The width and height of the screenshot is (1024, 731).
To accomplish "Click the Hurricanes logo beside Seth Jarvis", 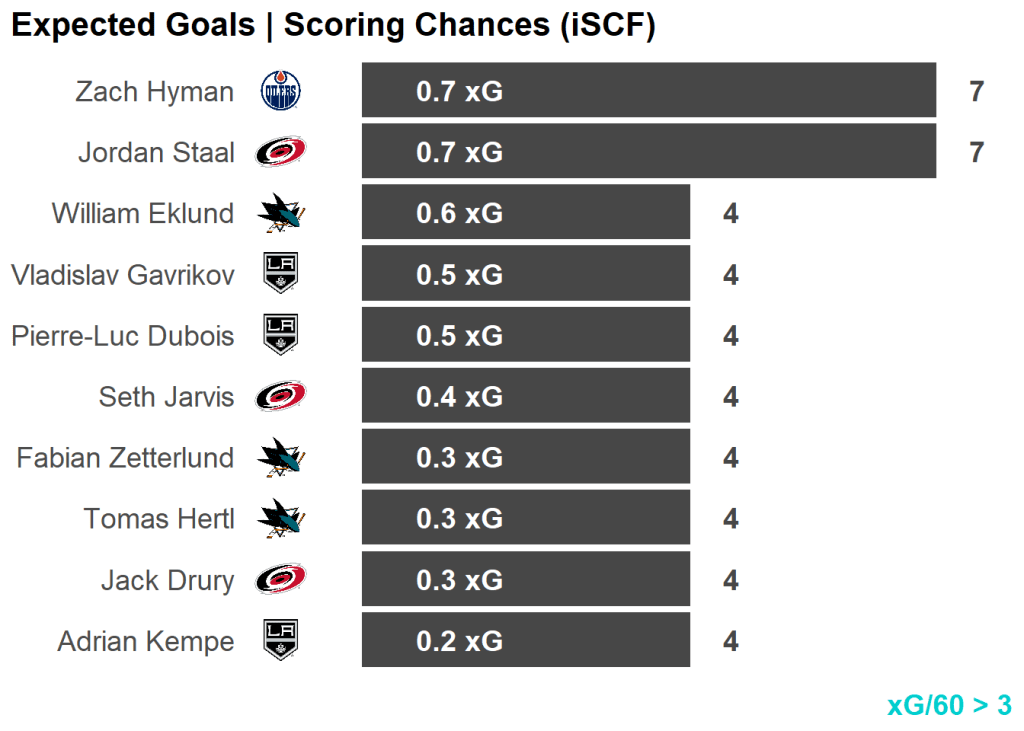I will [280, 397].
